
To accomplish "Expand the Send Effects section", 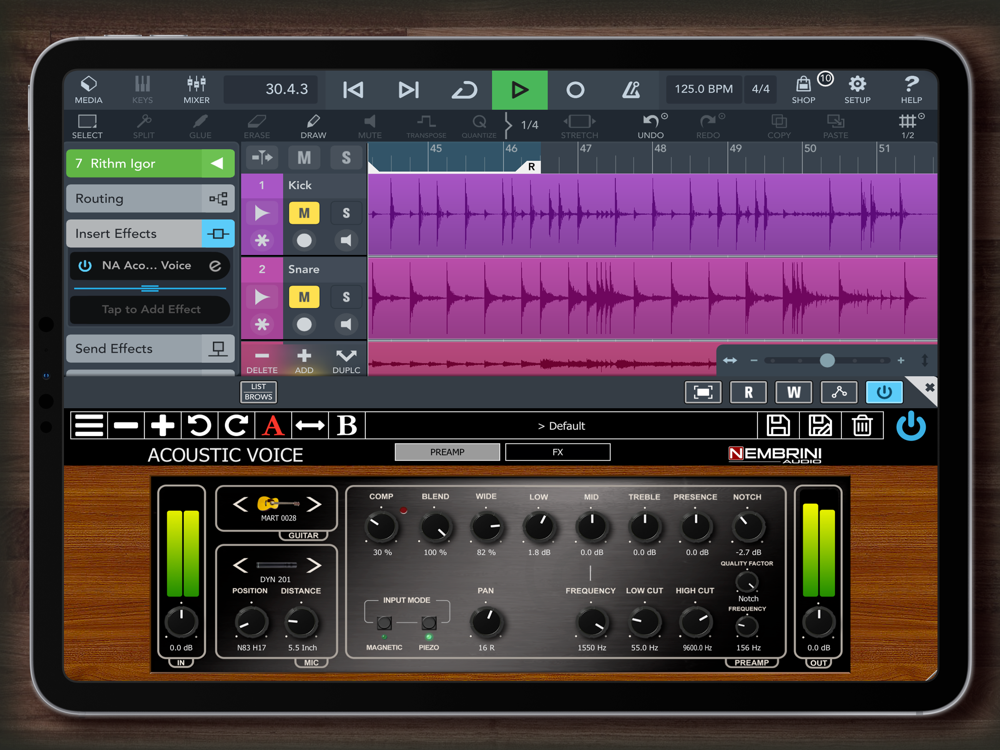I will coord(151,348).
